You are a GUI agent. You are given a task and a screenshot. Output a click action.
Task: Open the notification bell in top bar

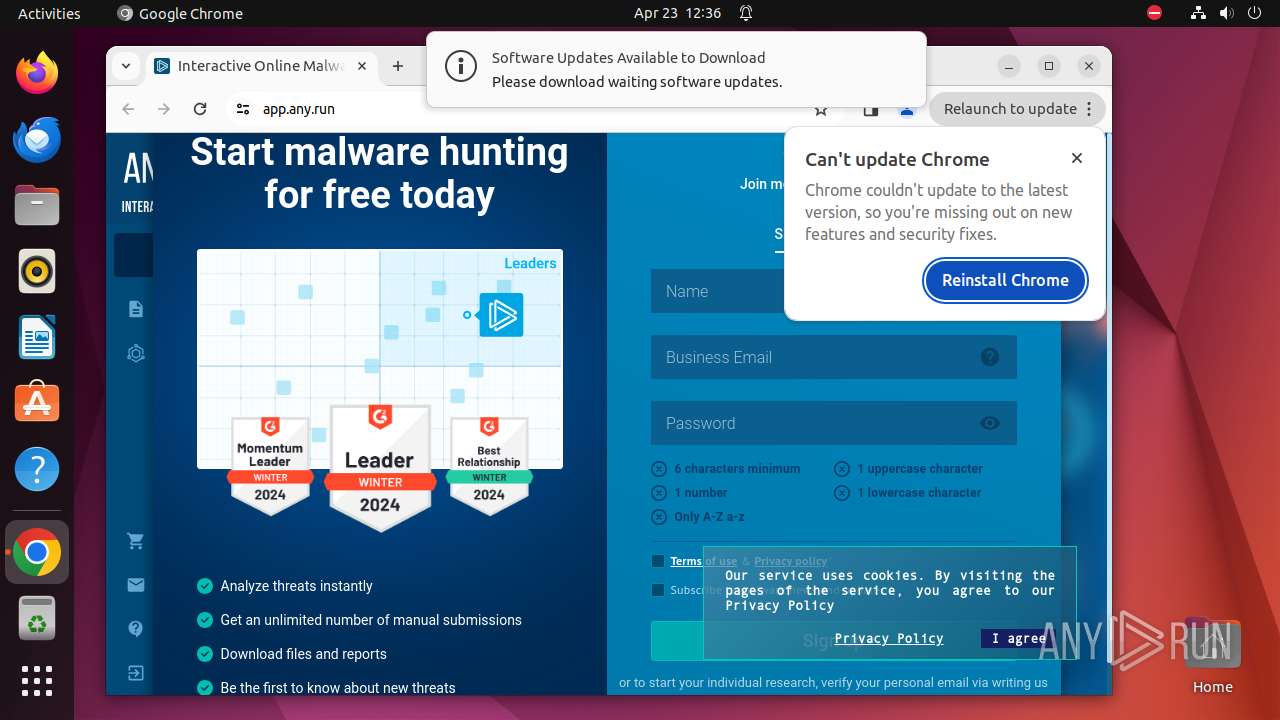(746, 13)
